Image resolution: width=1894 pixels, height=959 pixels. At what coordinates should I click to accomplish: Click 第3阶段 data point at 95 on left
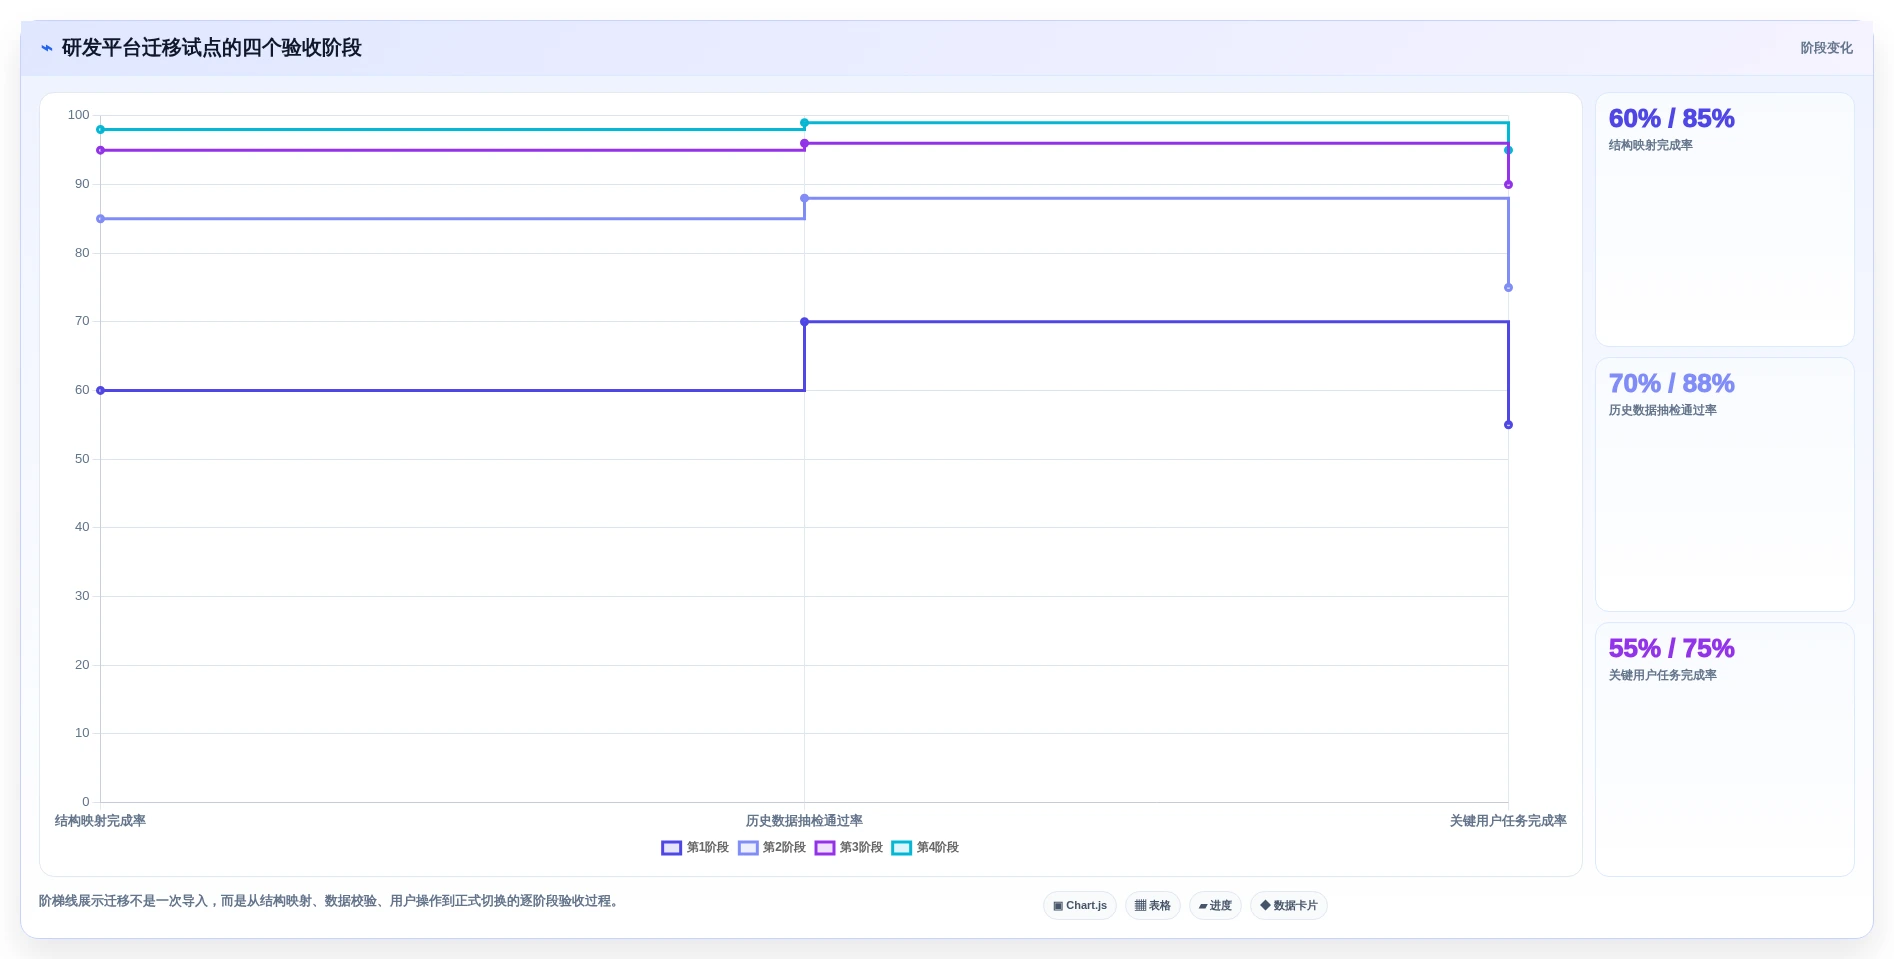[x=100, y=150]
